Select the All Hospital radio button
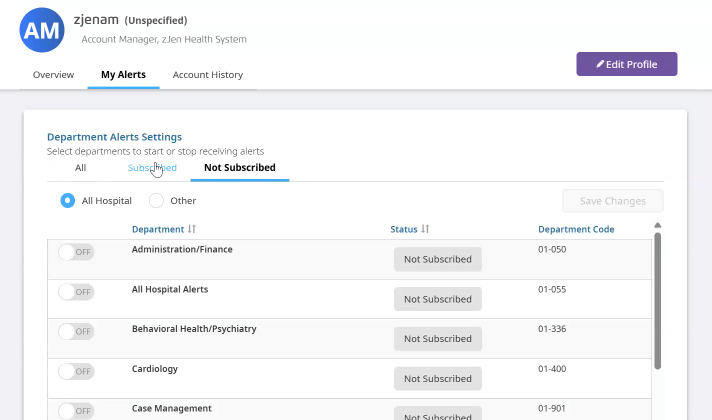 pyautogui.click(x=68, y=200)
